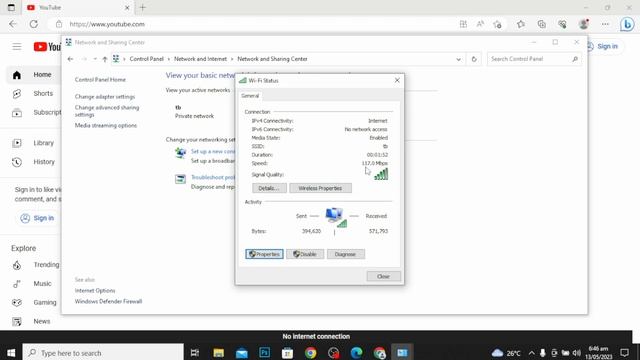Open Google Chrome from taskbar
The width and height of the screenshot is (640, 360).
tap(311, 353)
